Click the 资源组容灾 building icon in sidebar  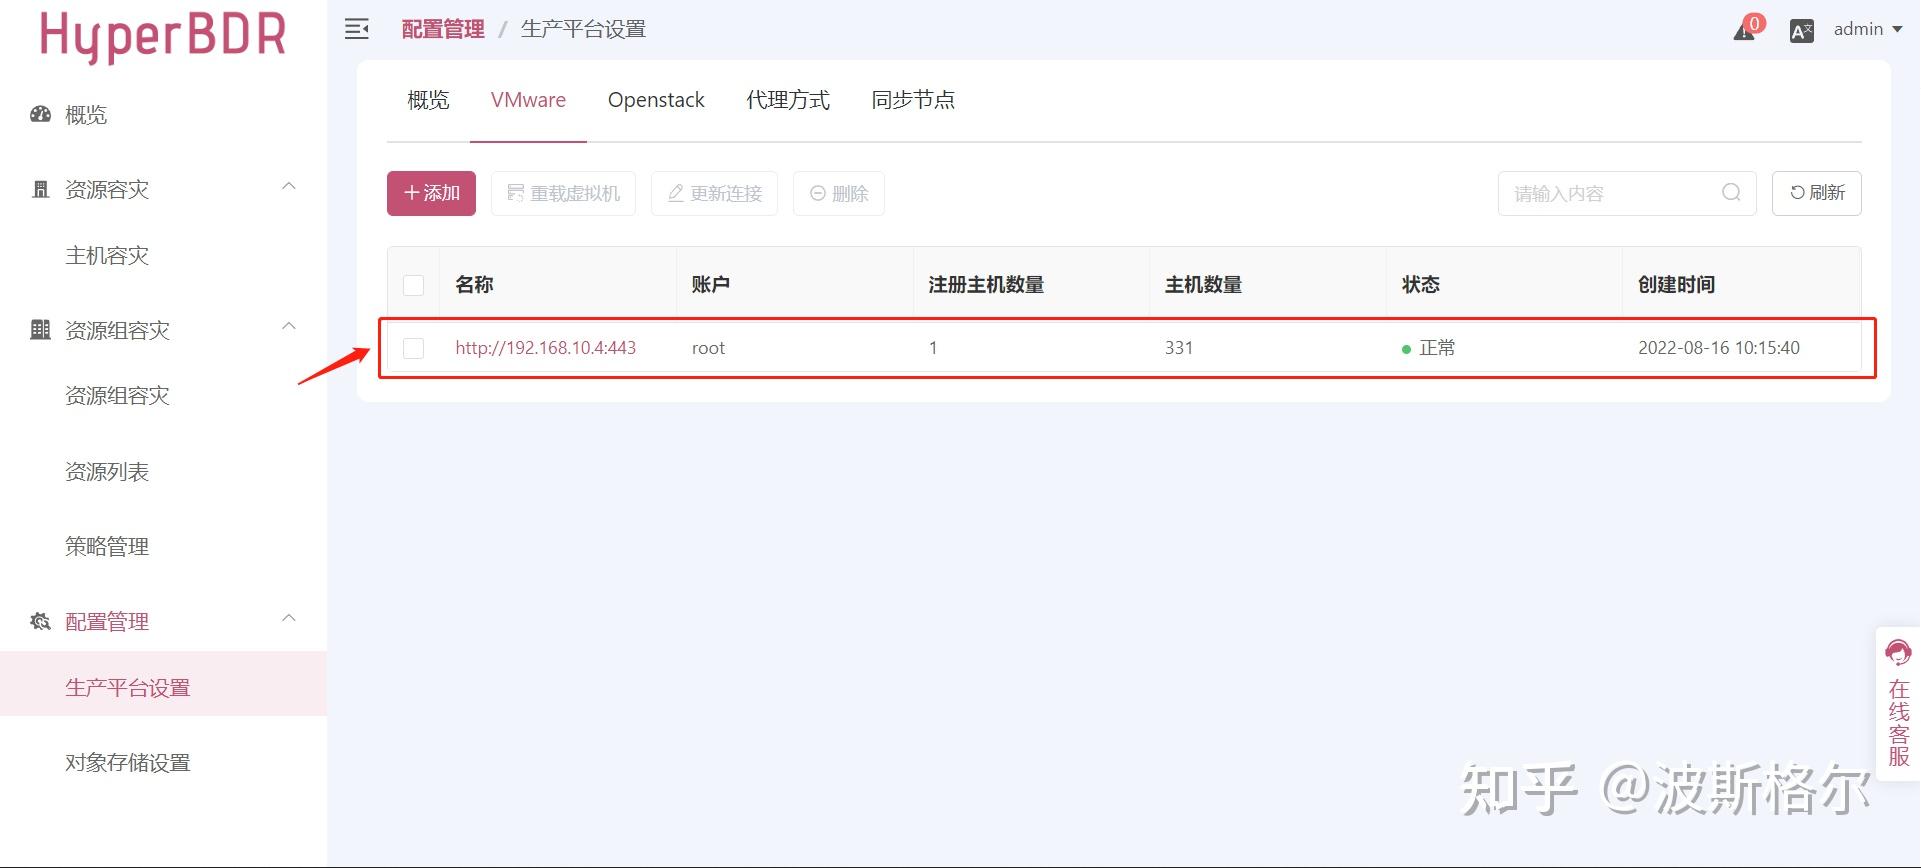point(40,330)
